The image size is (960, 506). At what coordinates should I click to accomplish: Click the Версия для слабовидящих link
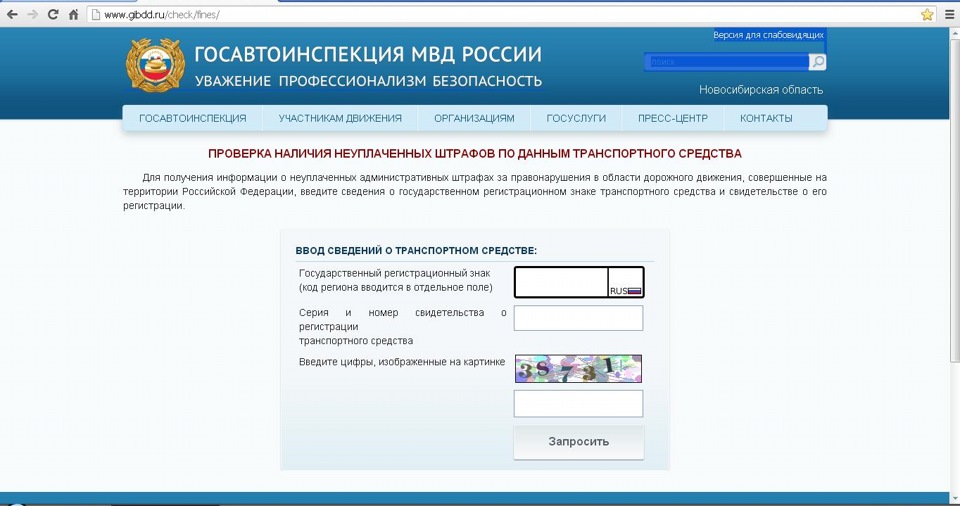click(x=768, y=36)
